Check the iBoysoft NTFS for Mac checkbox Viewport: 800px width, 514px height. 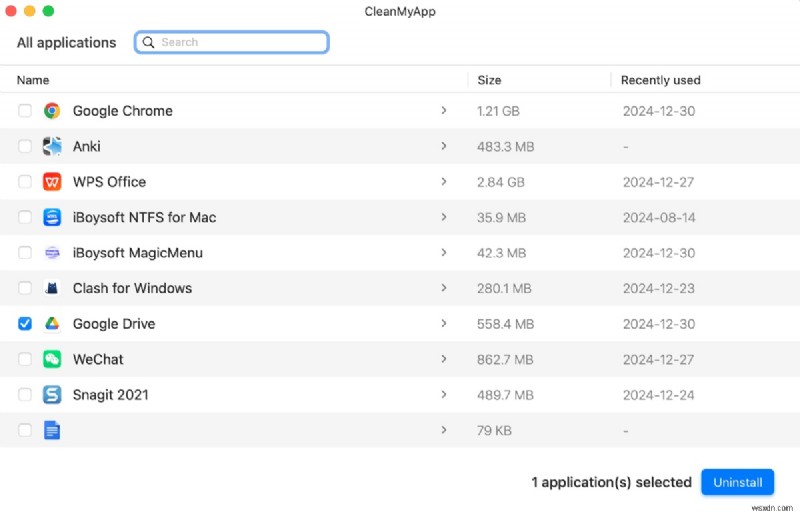point(24,217)
